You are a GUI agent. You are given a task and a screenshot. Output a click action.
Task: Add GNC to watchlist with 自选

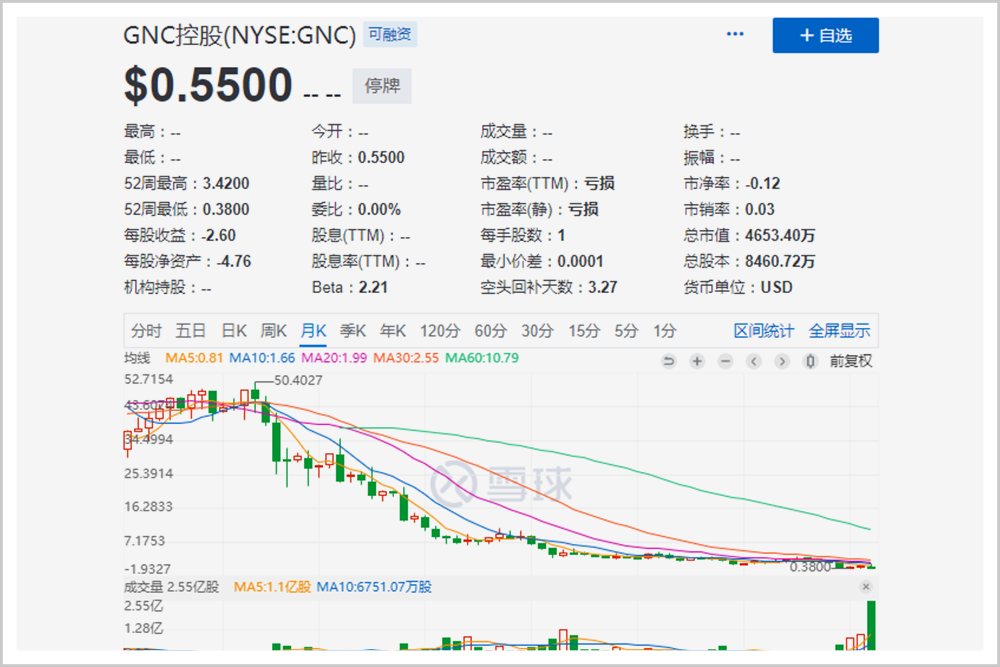click(825, 35)
